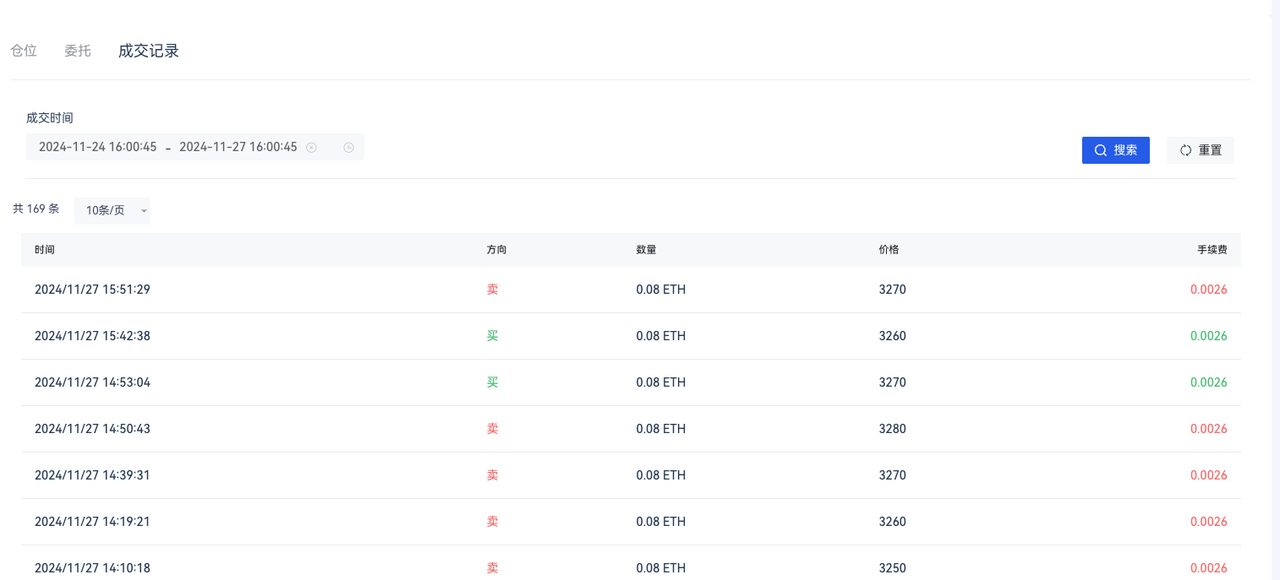Click the 时间 column header

[44, 250]
